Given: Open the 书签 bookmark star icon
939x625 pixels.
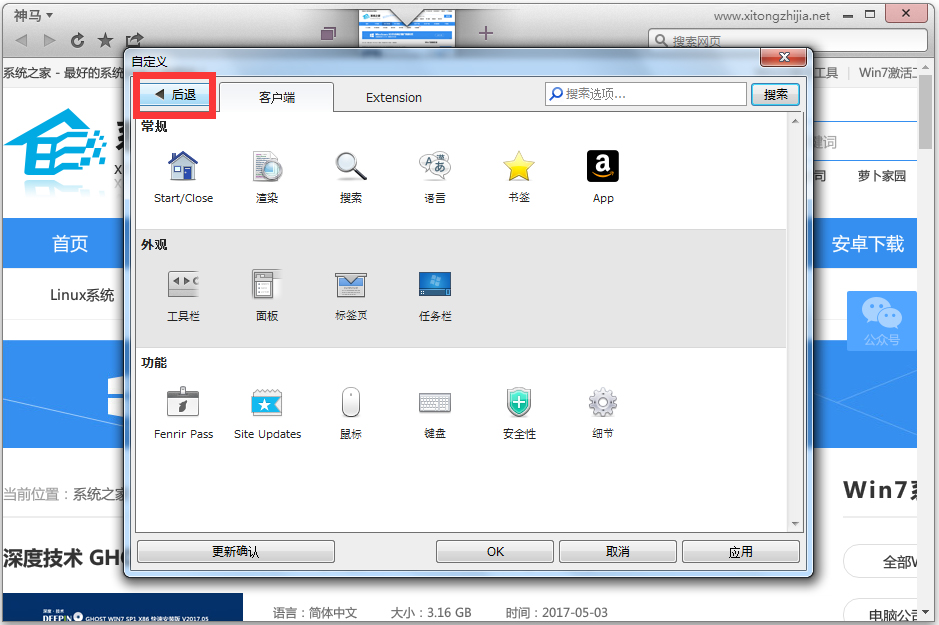Looking at the screenshot, I should point(519,166).
